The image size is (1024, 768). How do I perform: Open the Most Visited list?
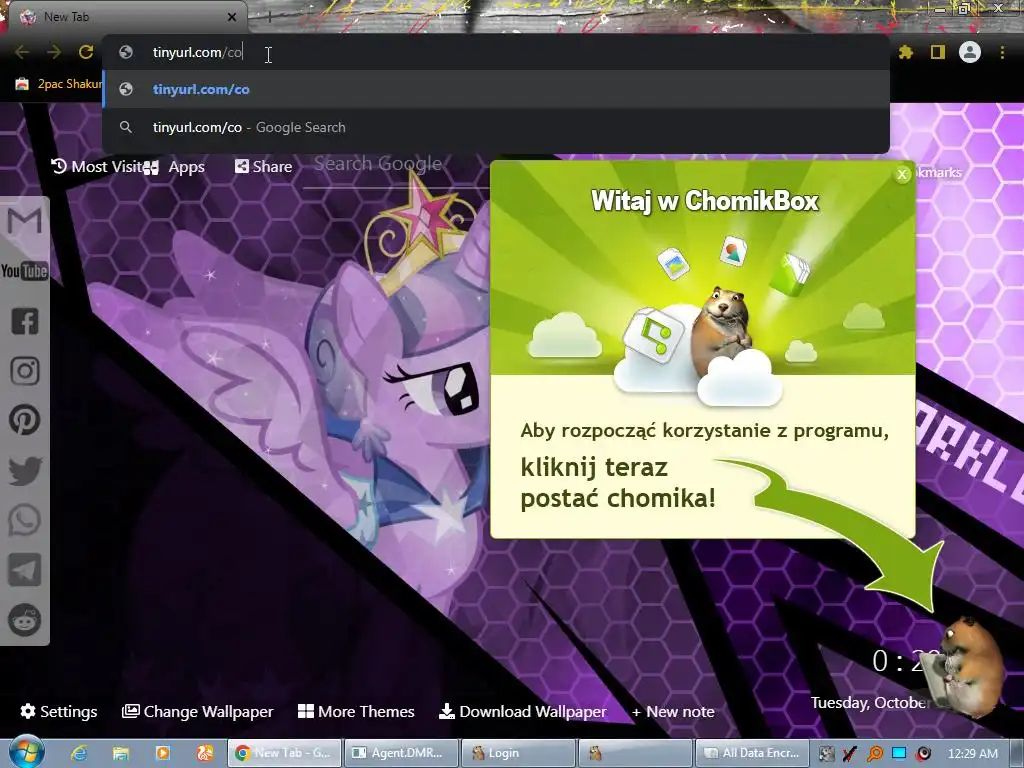point(97,167)
